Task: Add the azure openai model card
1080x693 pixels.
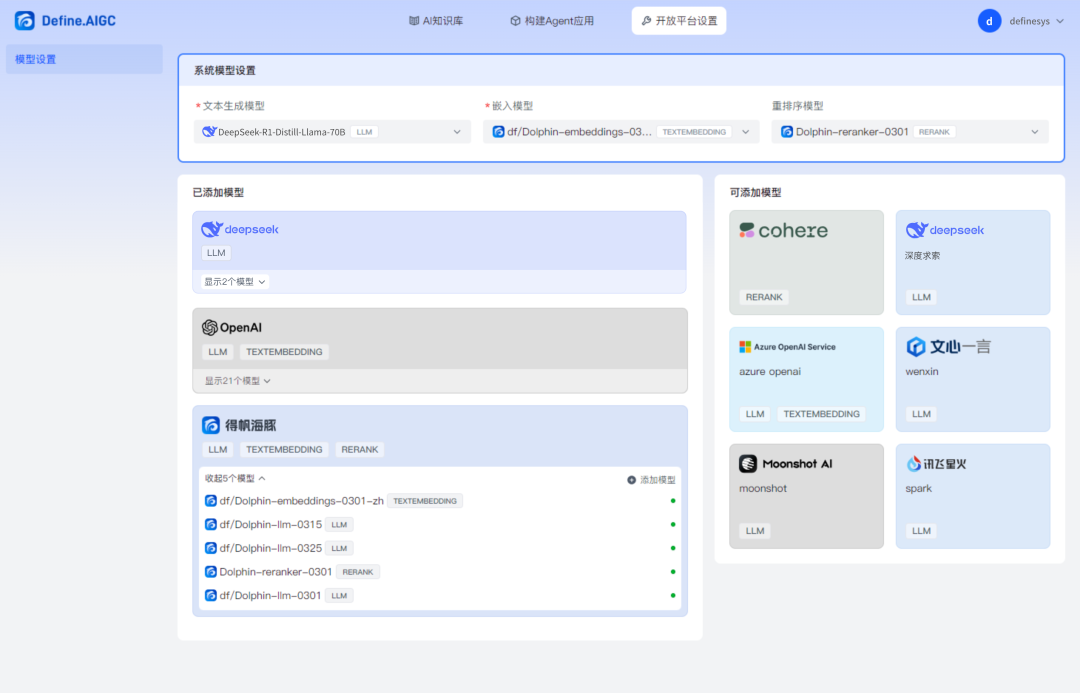Action: point(807,380)
